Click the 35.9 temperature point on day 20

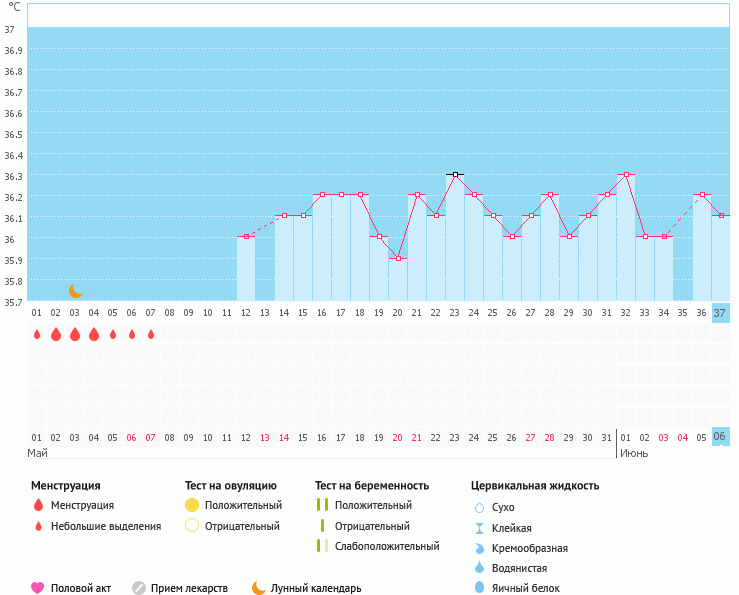[398, 258]
